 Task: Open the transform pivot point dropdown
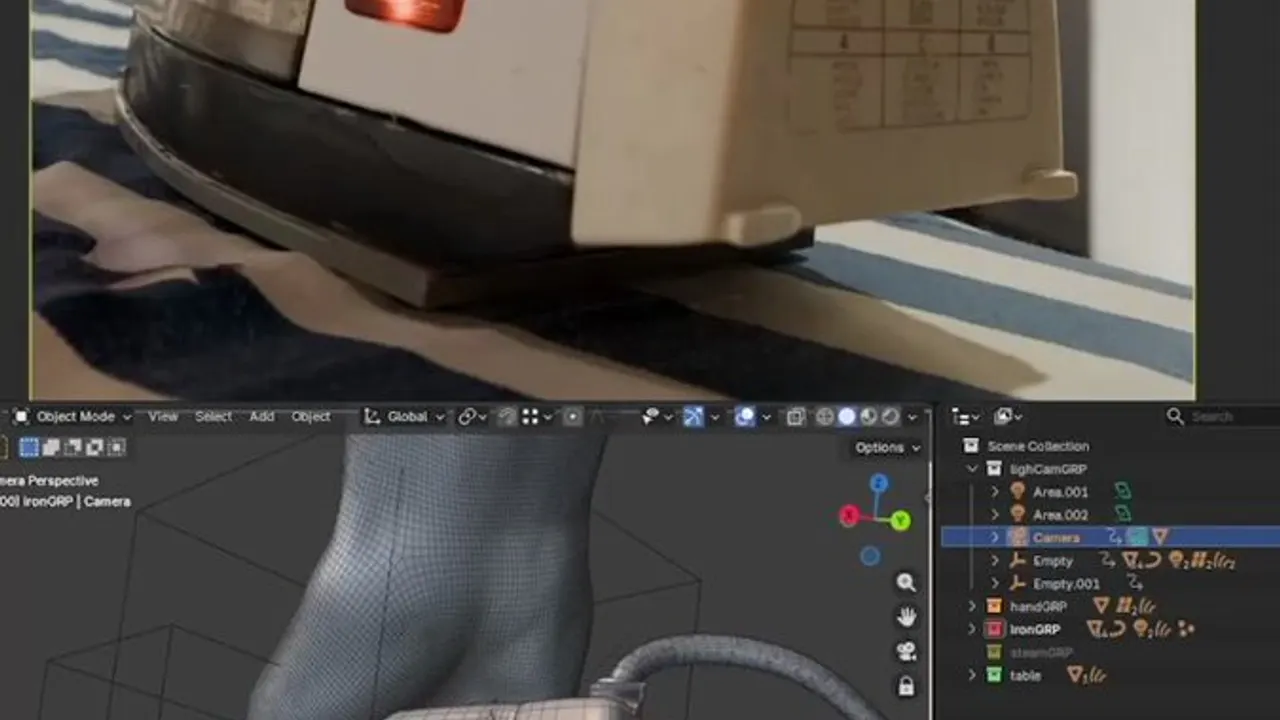pyautogui.click(x=472, y=417)
